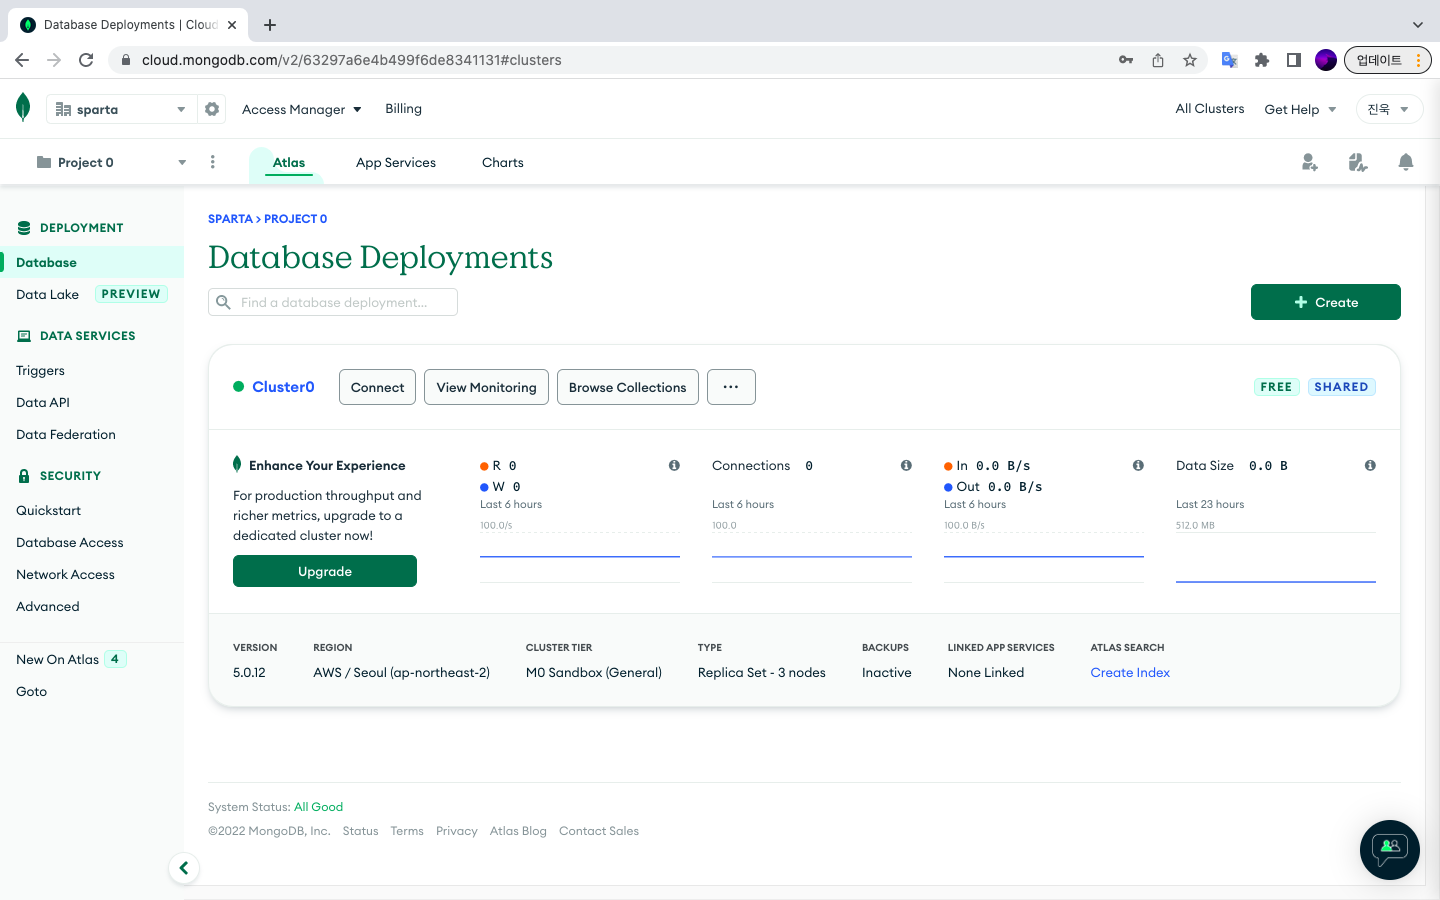Open the 진욱 user account dropdown

coord(1389,109)
